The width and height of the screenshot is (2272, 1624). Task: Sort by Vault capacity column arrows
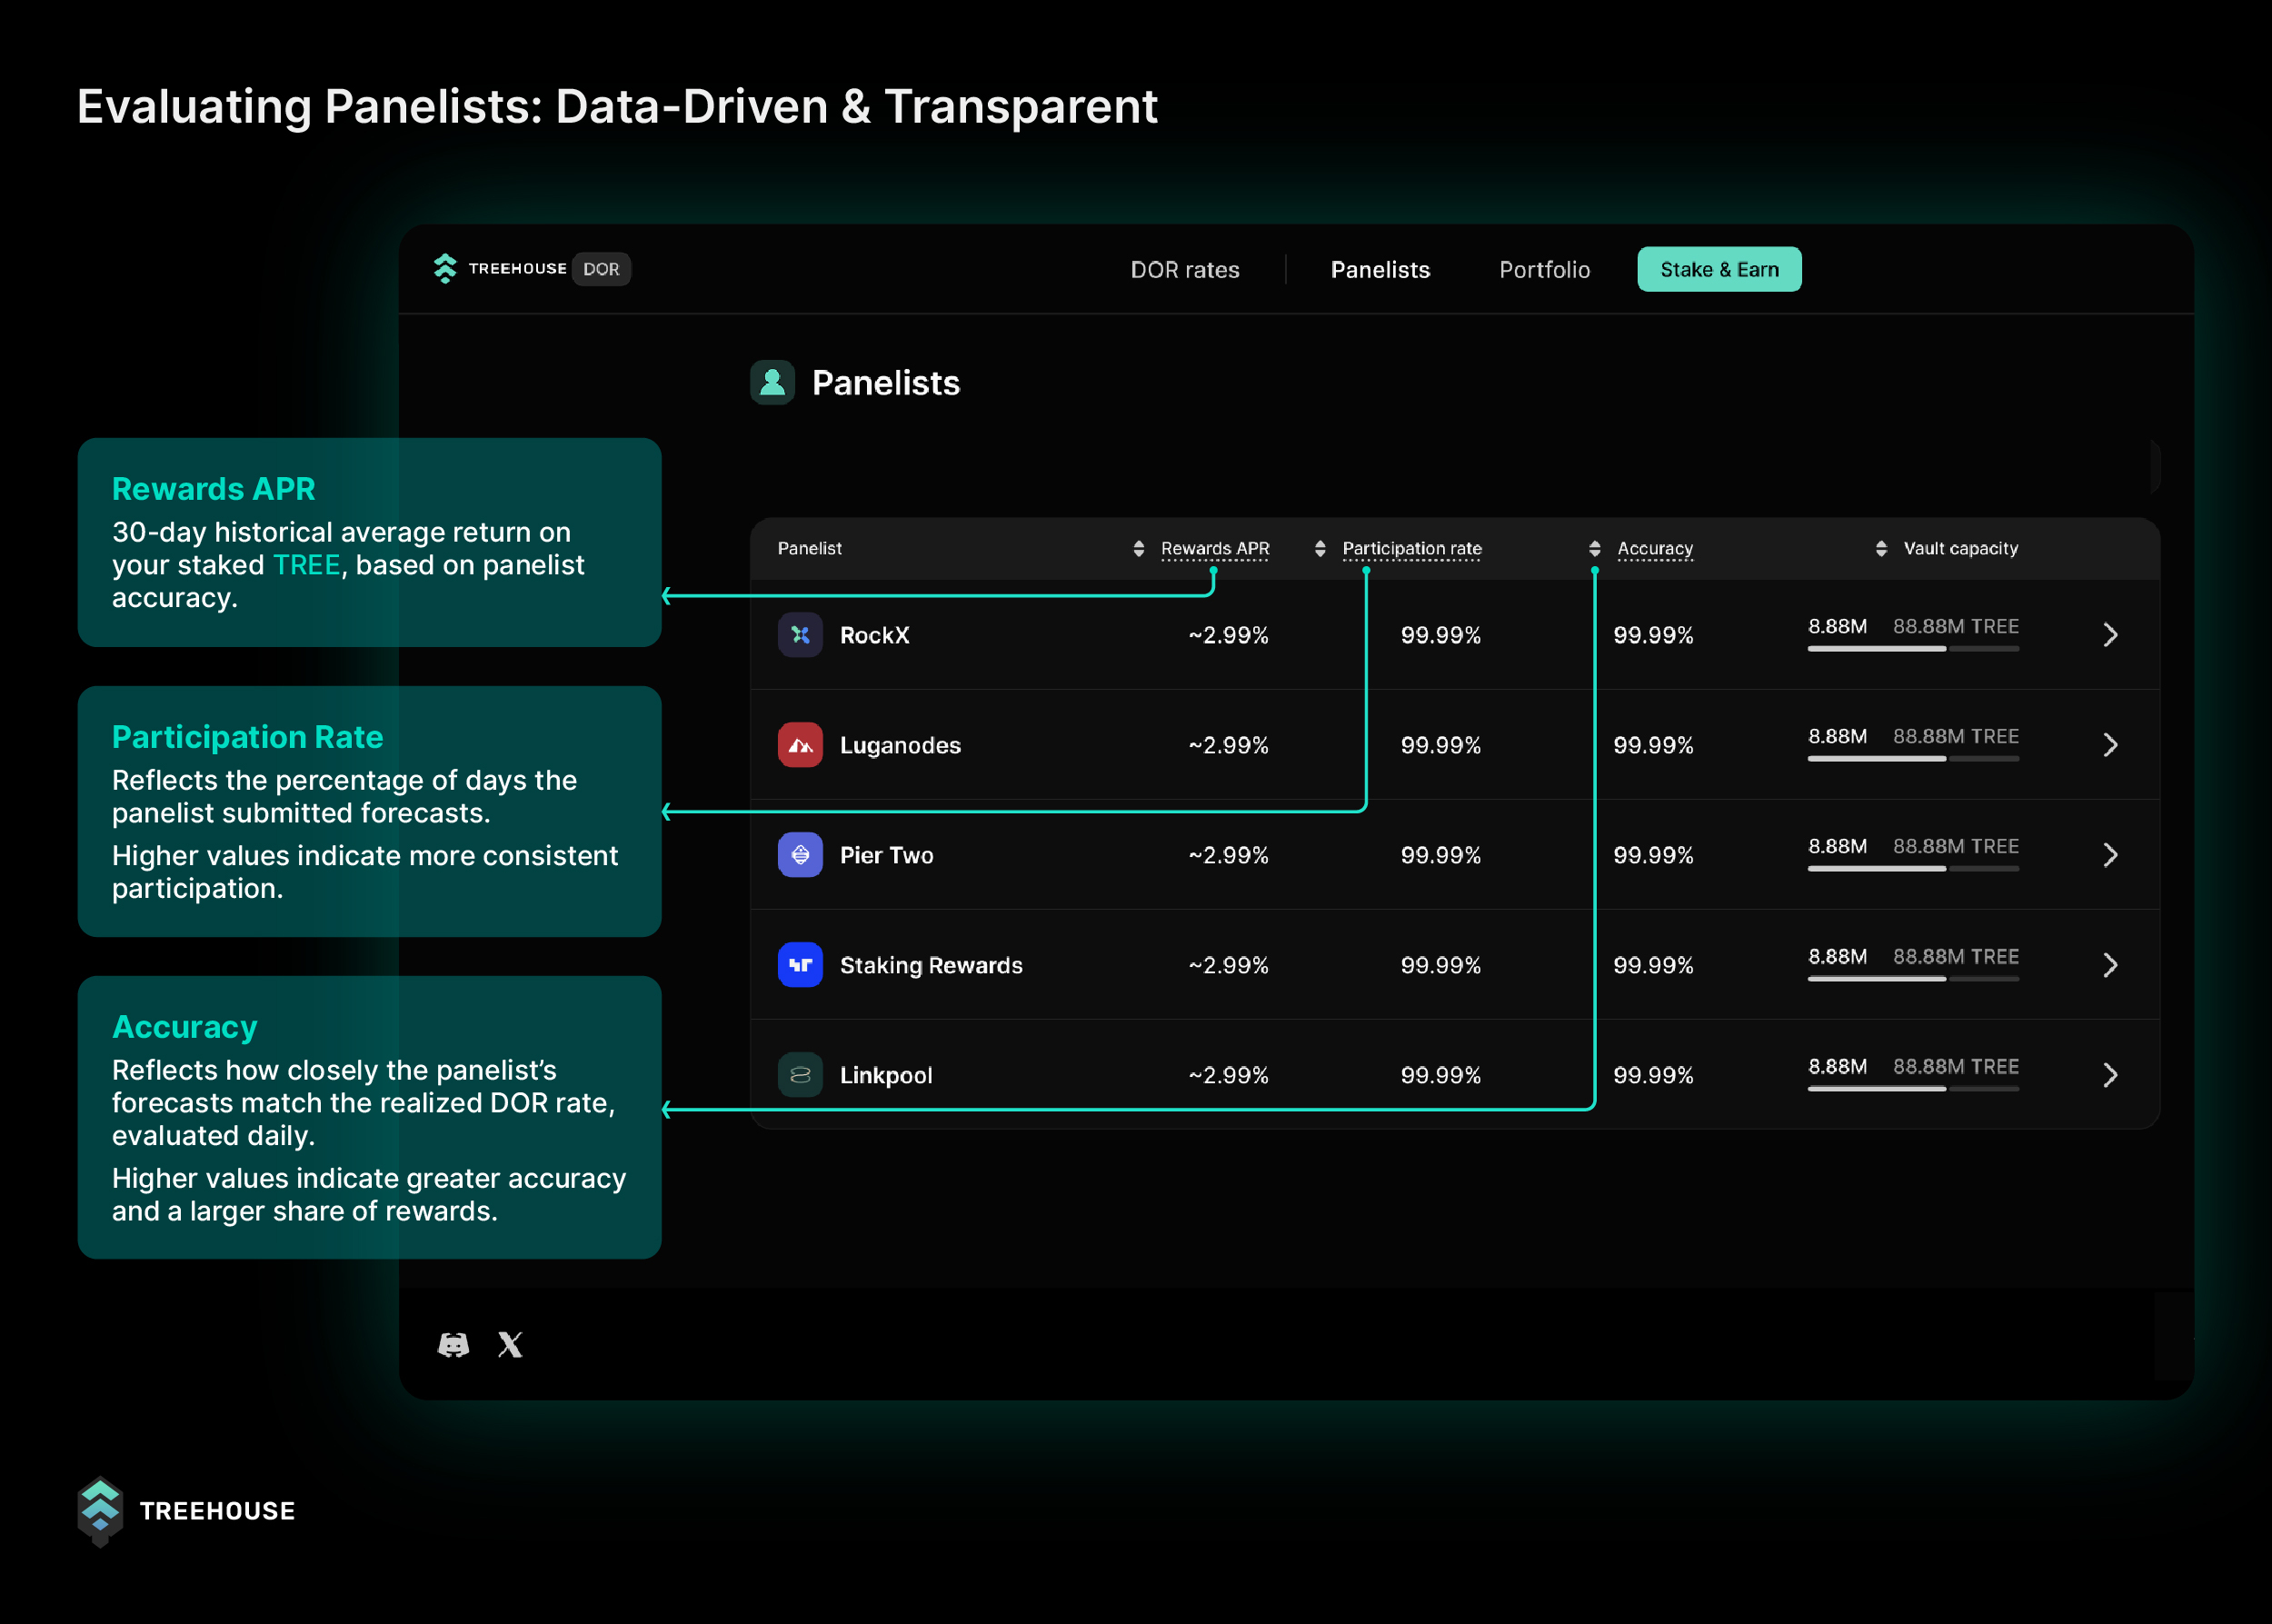click(x=1881, y=548)
